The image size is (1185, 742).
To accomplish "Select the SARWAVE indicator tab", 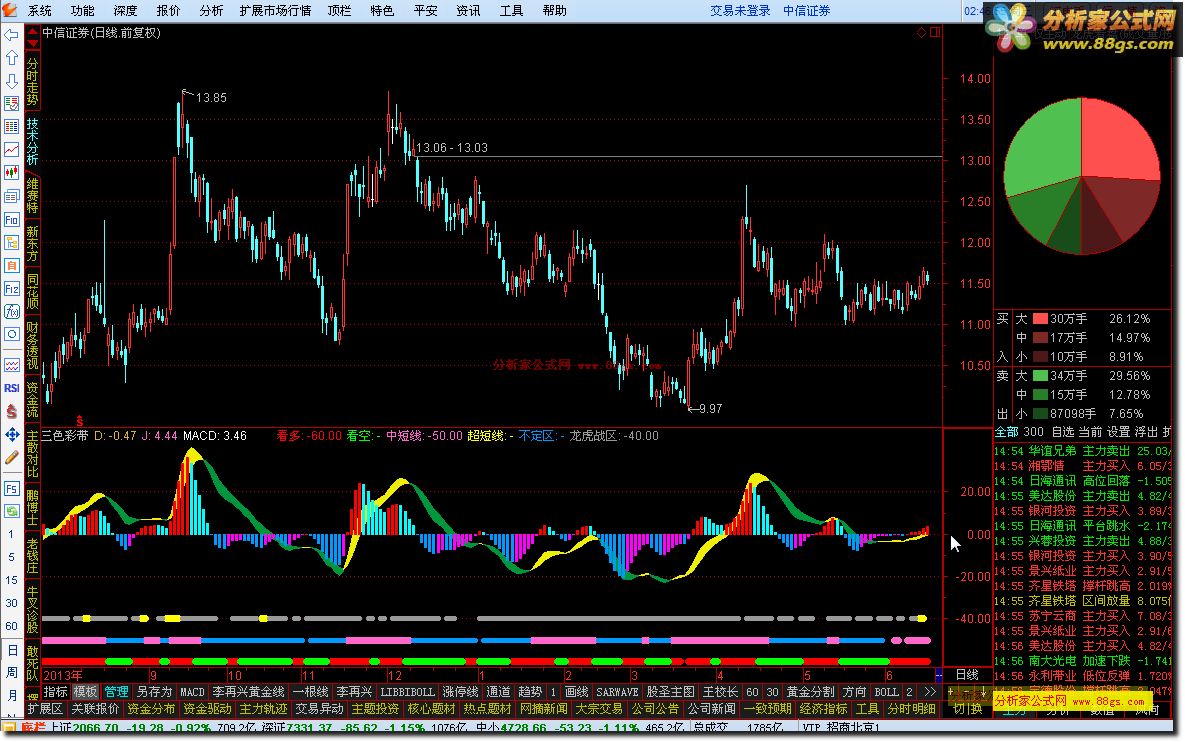I will 617,691.
